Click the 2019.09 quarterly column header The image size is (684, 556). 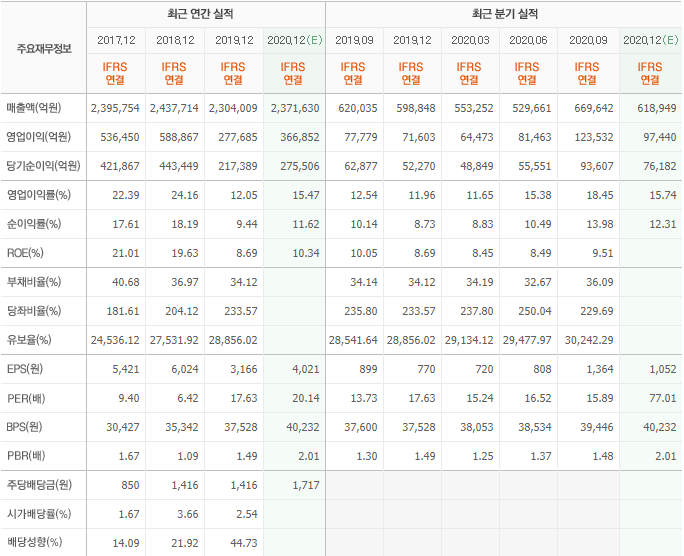point(354,40)
